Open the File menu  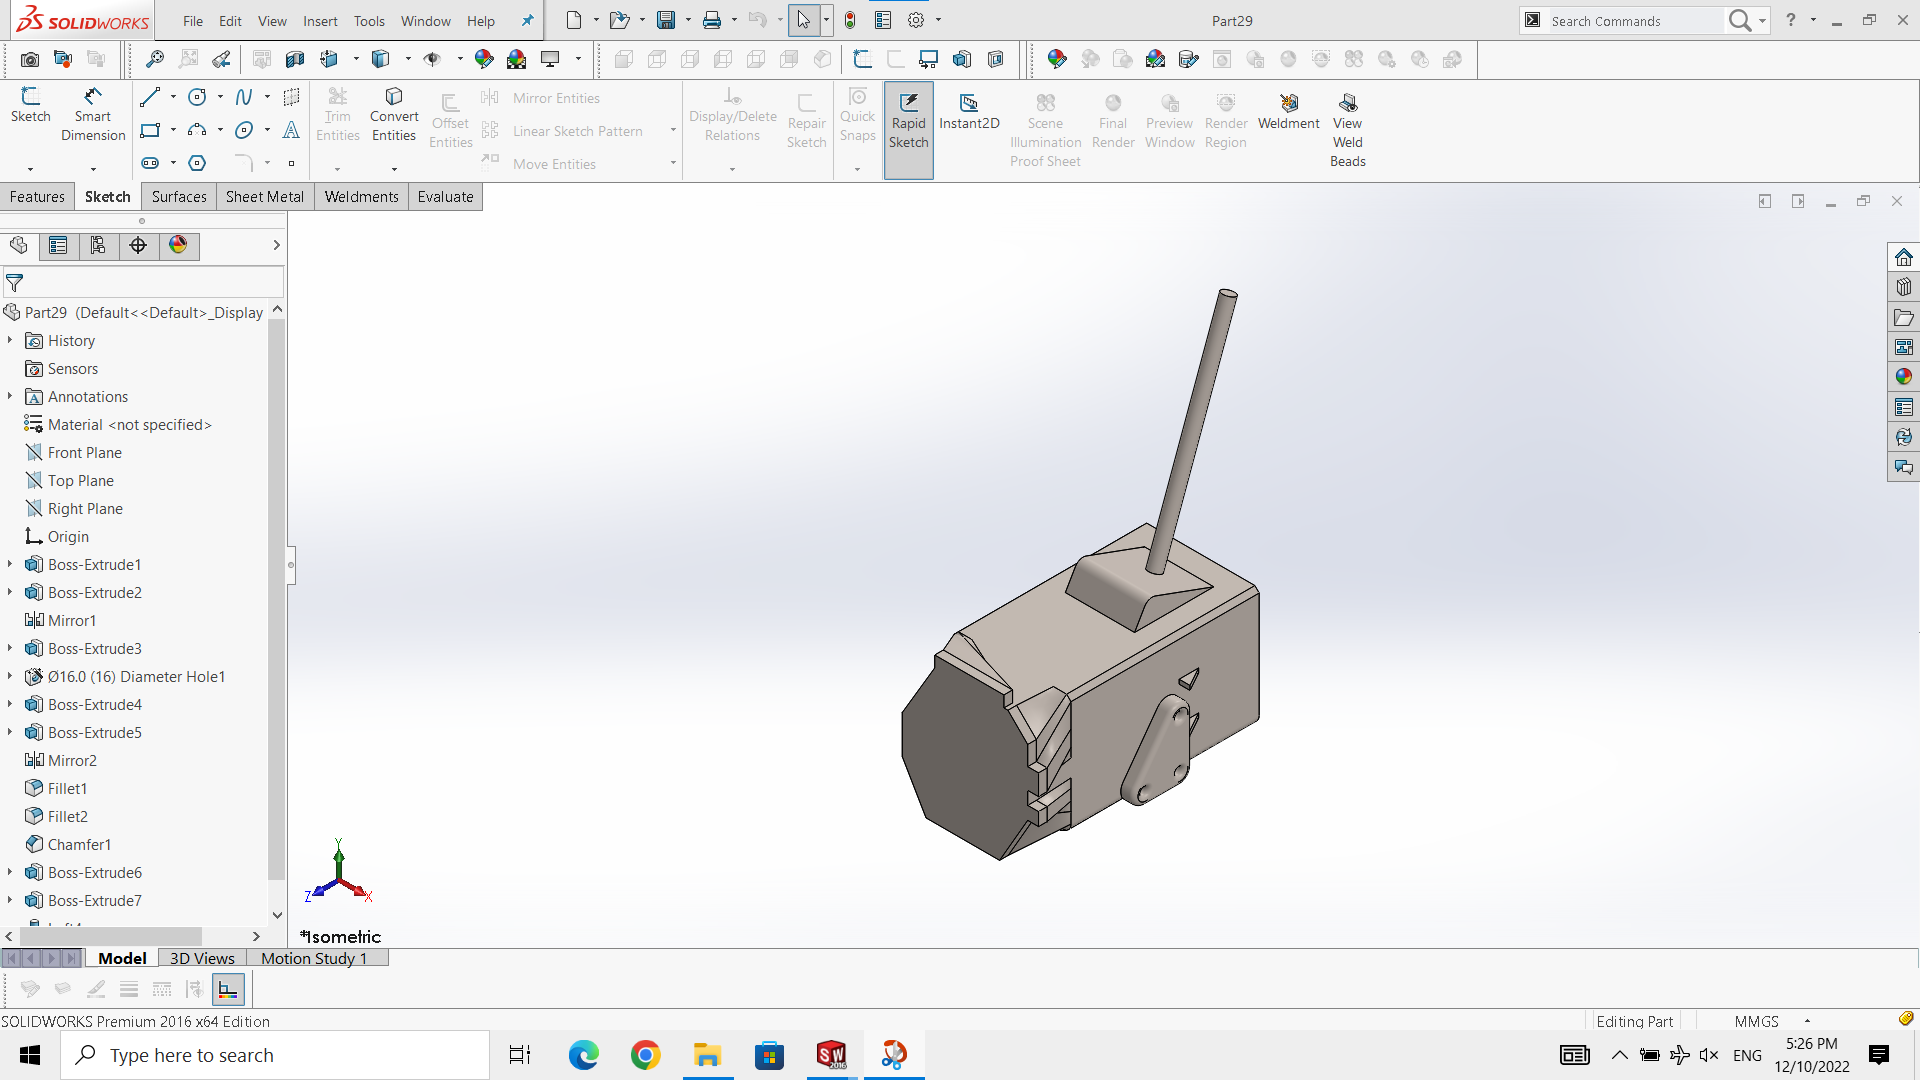point(193,21)
